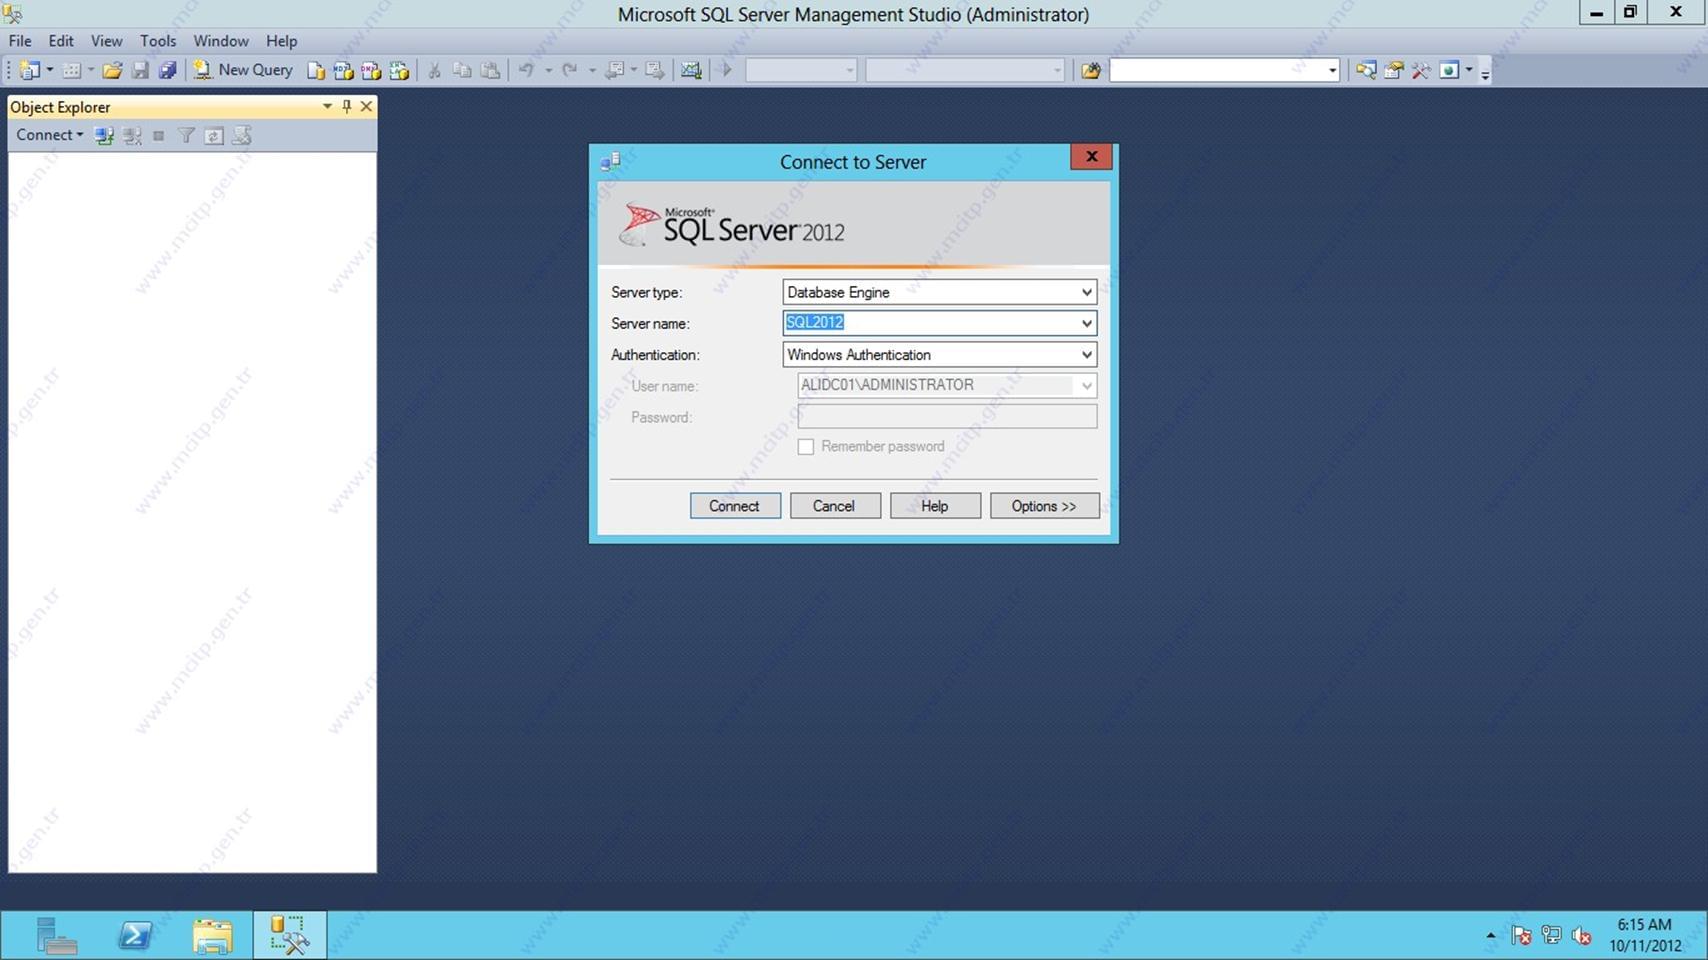
Task: Click the Paste clipboard icon
Action: 490,70
